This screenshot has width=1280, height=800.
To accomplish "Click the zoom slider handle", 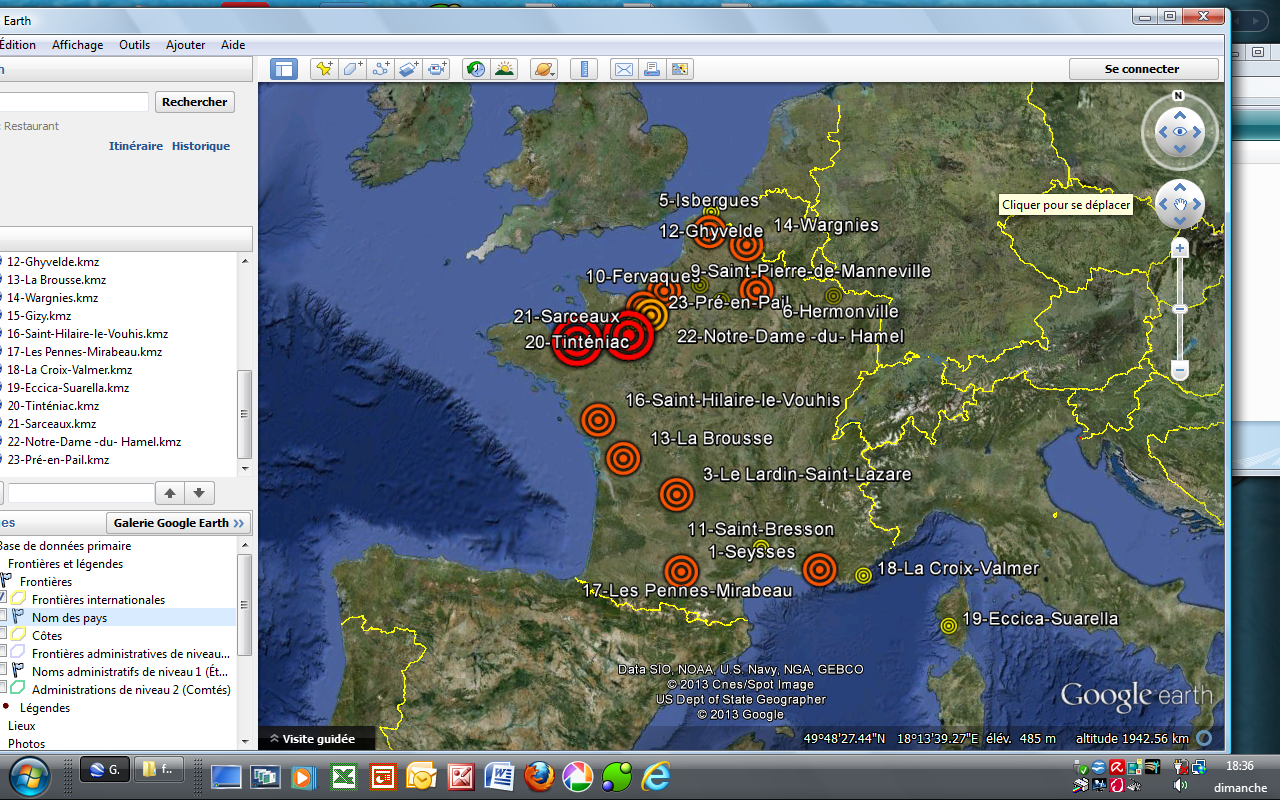I will coord(1180,309).
